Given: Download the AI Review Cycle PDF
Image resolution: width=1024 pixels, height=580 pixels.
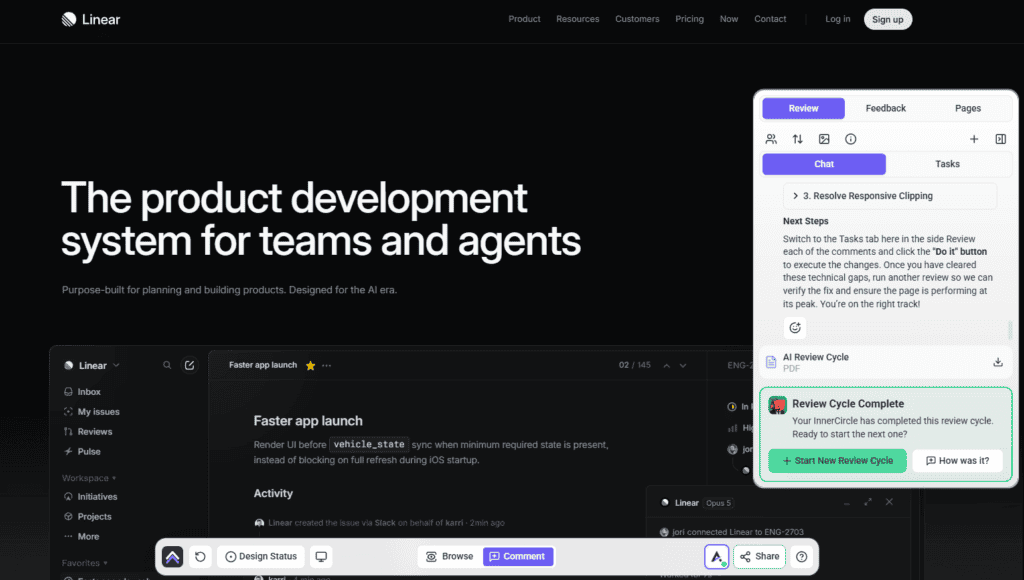Looking at the screenshot, I should click(x=998, y=362).
